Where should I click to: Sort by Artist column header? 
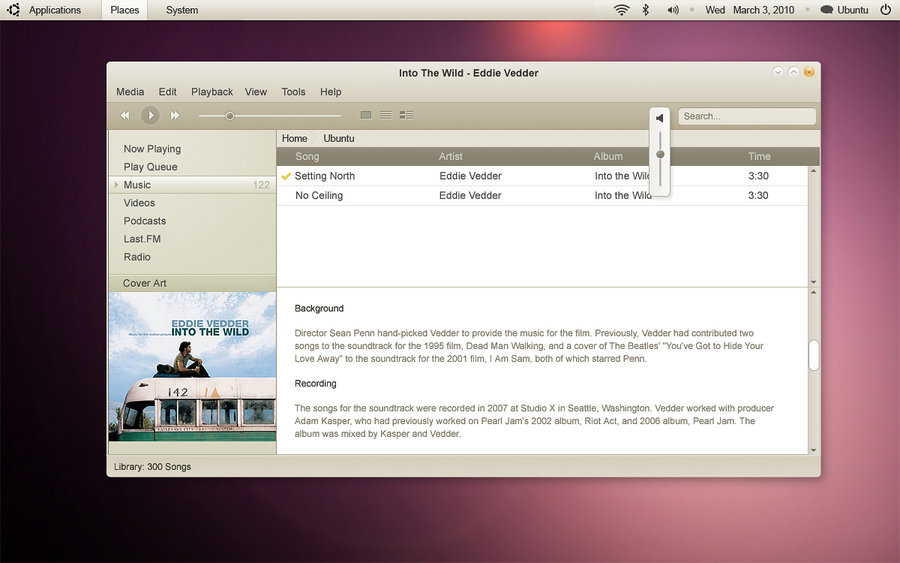451,156
